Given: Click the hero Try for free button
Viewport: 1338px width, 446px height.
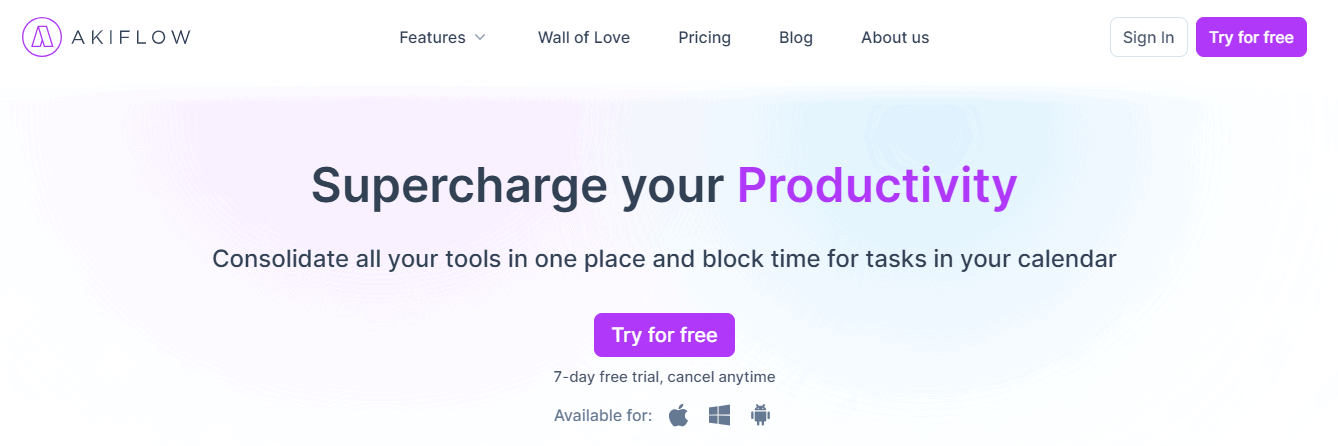Looking at the screenshot, I should [664, 335].
